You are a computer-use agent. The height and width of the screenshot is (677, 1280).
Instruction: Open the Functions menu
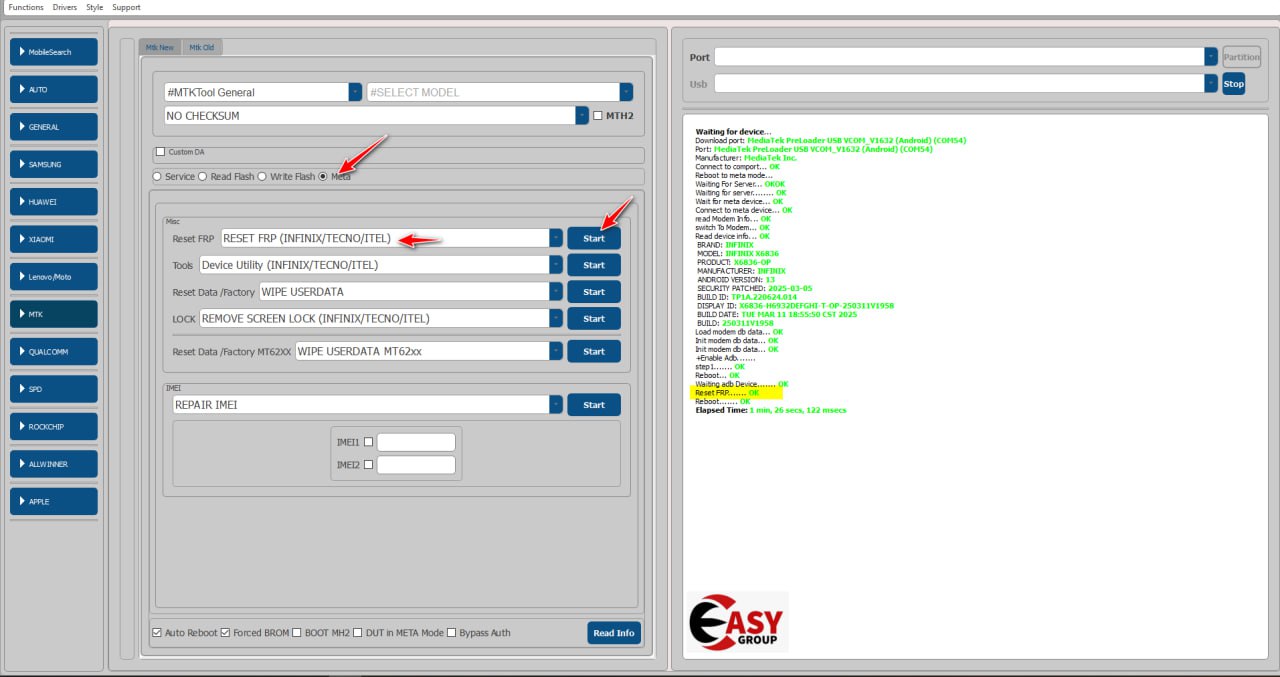[26, 7]
